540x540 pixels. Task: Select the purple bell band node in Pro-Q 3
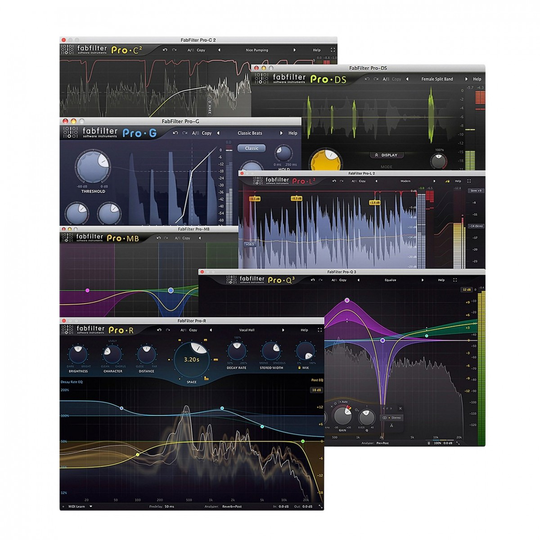coord(347,300)
